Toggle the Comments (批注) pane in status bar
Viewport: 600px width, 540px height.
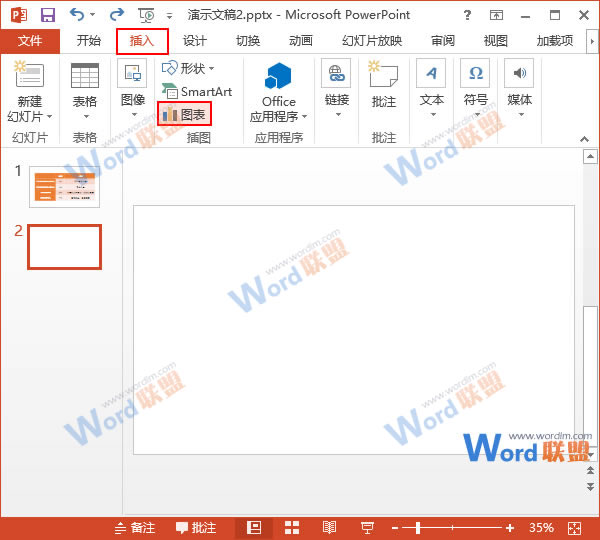(x=196, y=528)
